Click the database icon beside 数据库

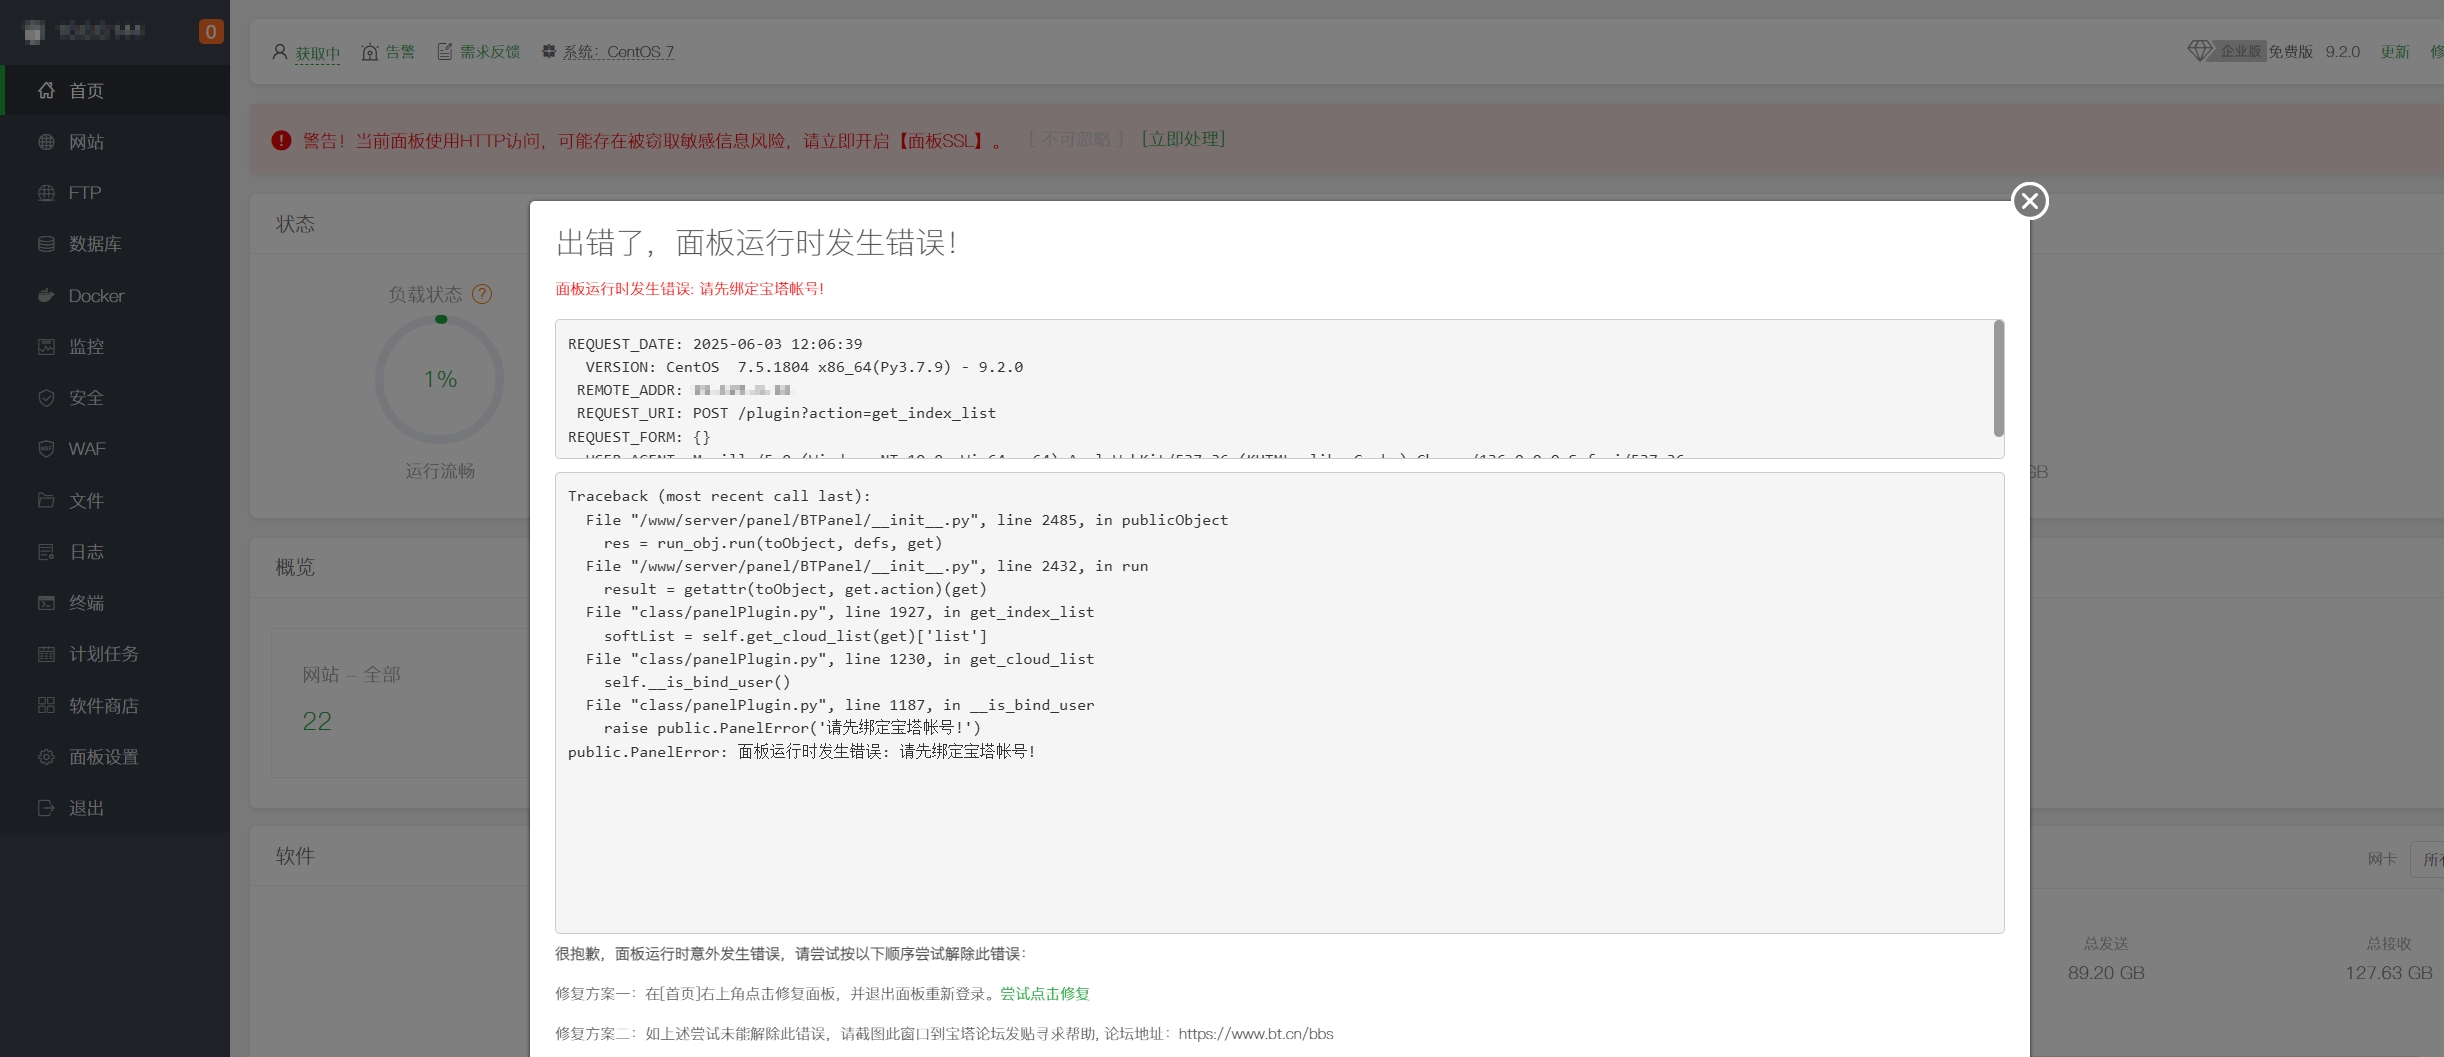click(46, 244)
